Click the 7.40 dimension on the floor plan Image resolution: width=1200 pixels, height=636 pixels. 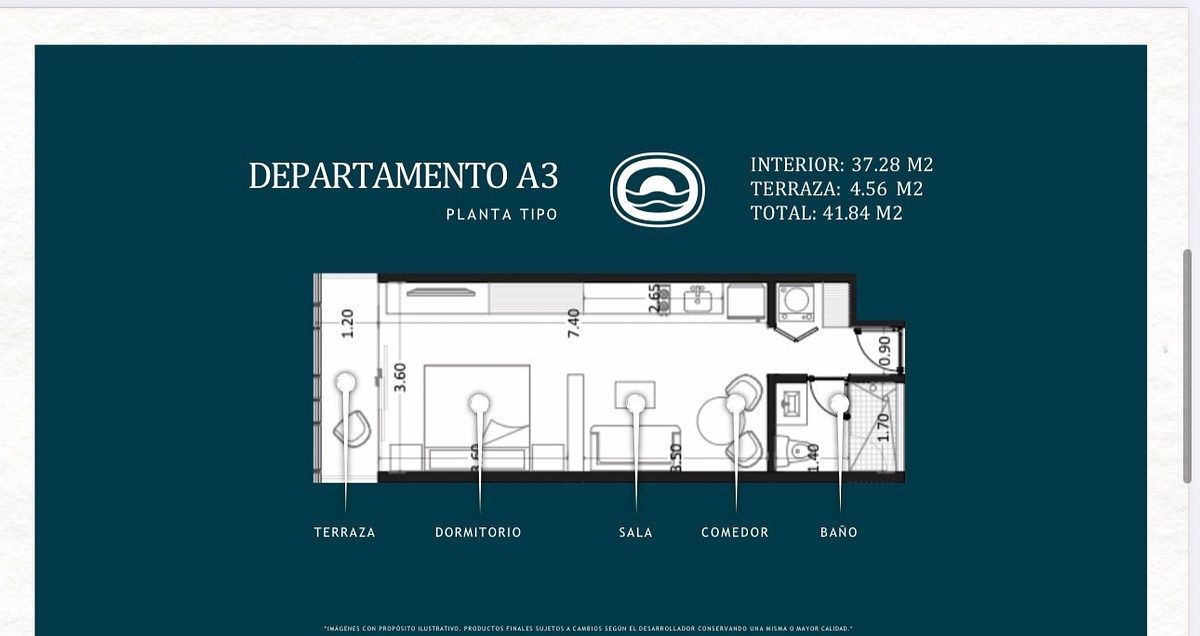pos(573,324)
